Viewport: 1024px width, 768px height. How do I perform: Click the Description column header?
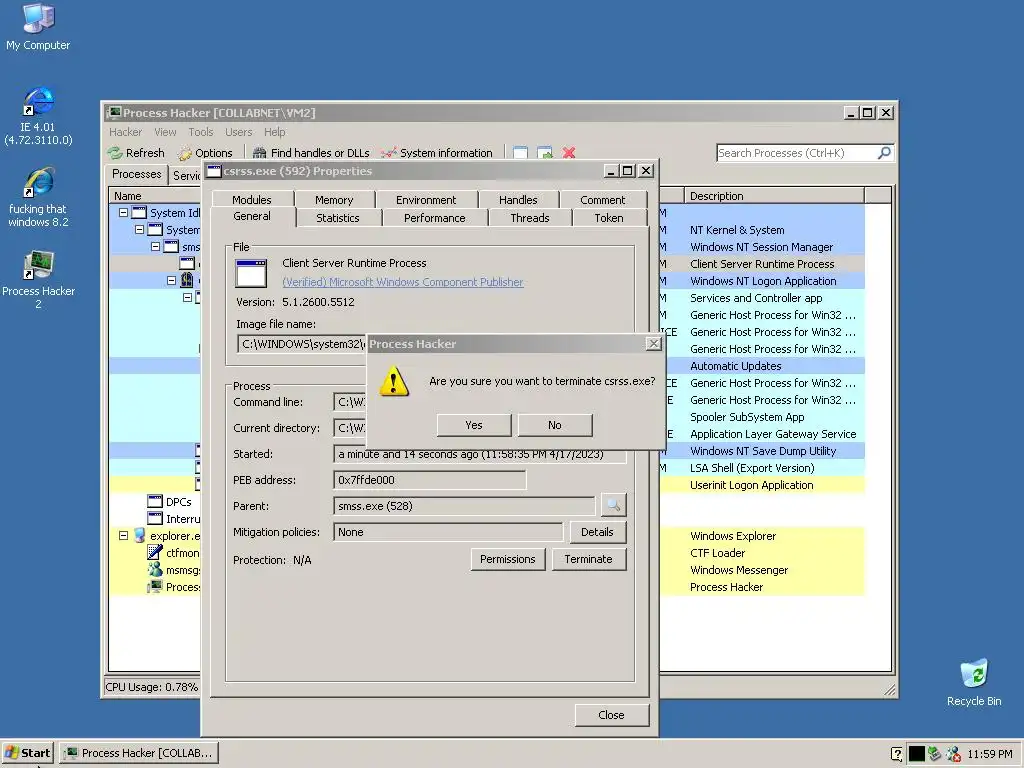point(774,196)
